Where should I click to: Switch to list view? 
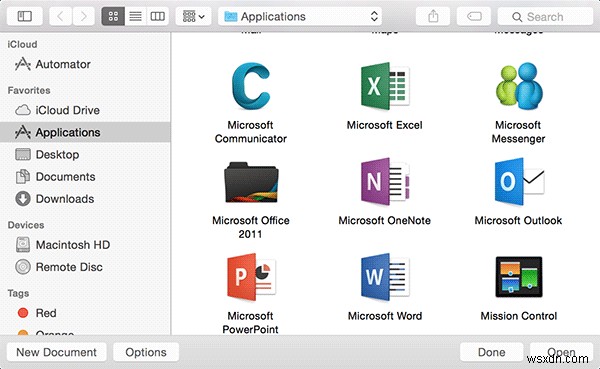click(x=135, y=16)
